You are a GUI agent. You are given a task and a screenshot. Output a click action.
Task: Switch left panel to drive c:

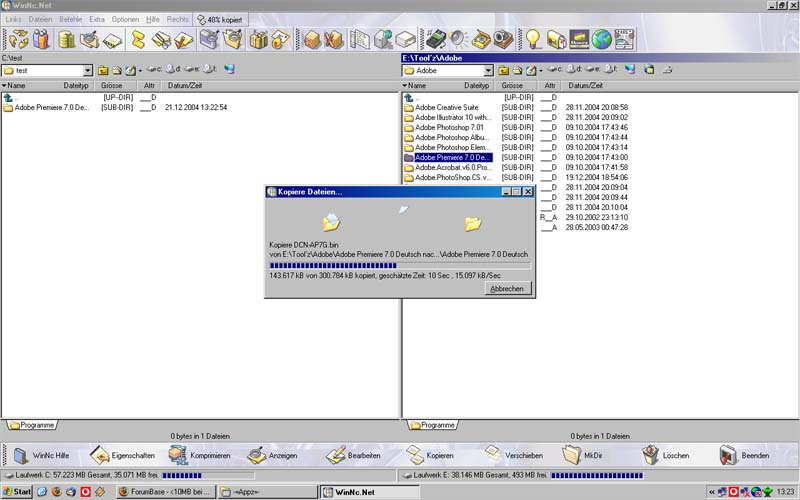[x=154, y=69]
